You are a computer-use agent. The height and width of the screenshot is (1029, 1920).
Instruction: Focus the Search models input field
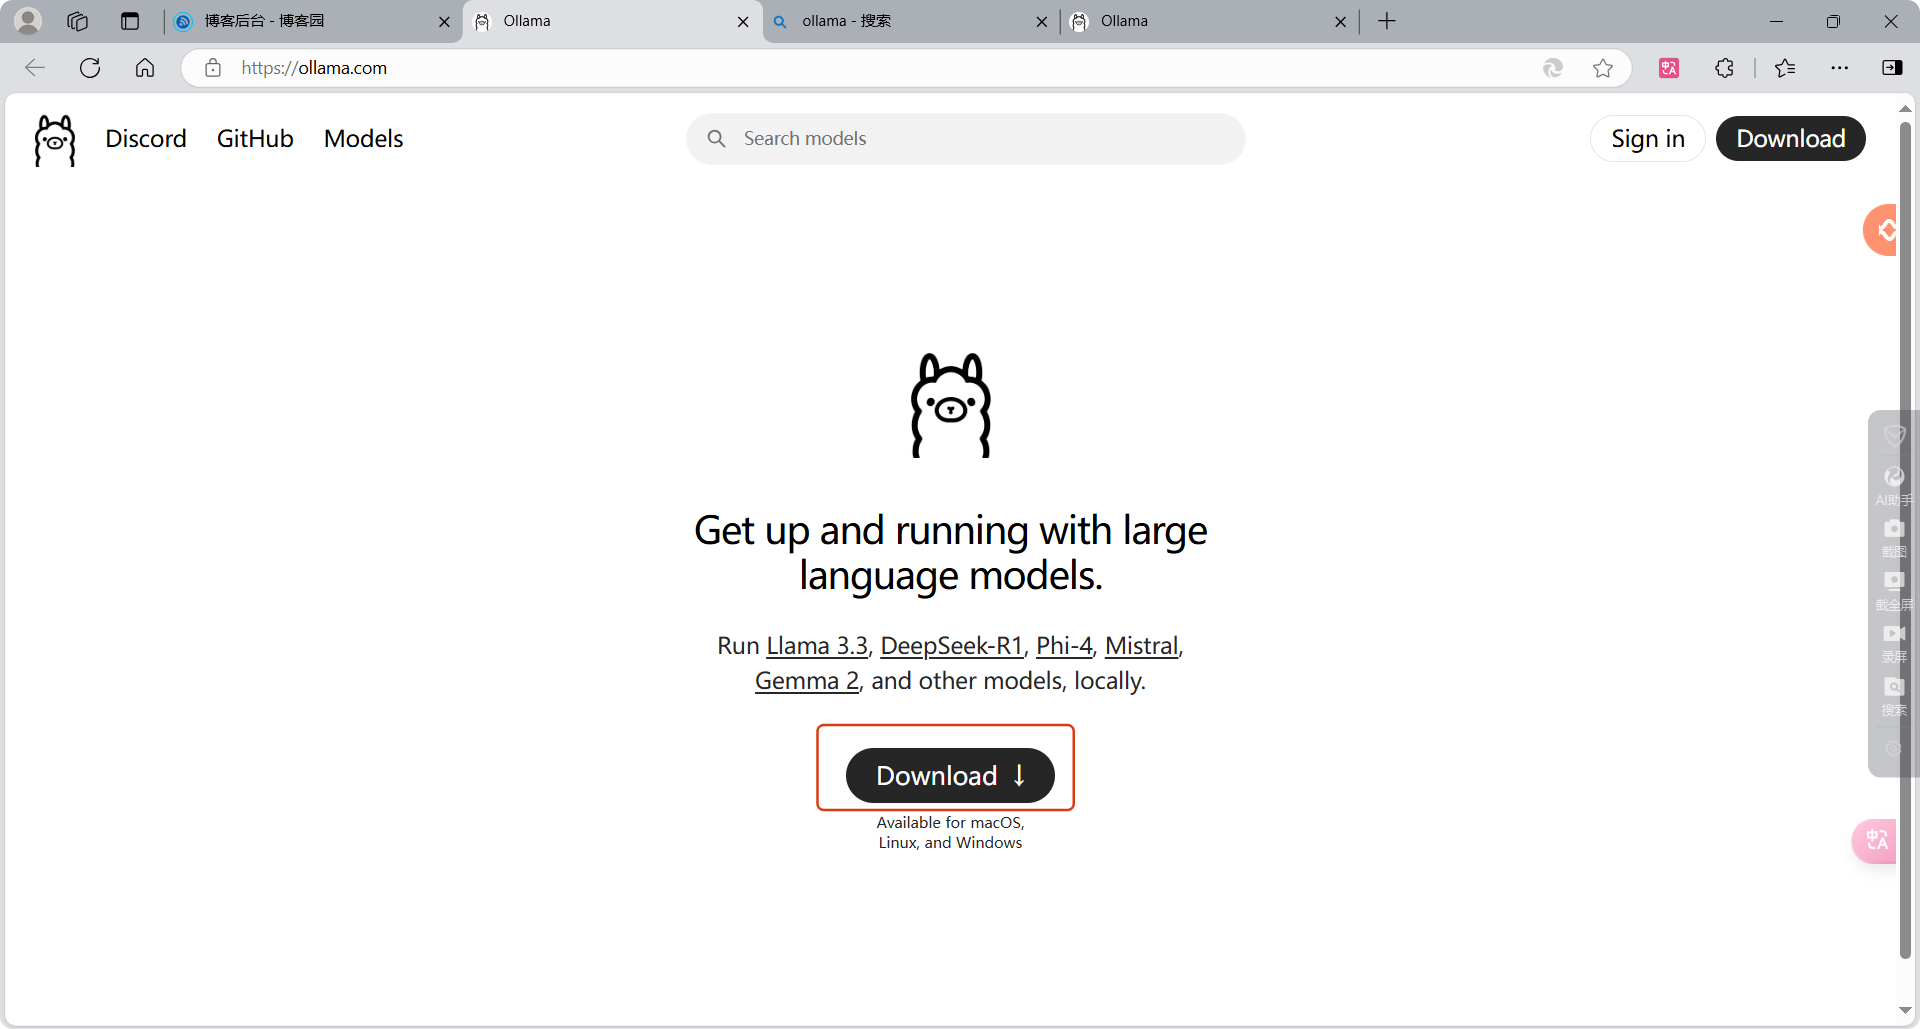click(x=966, y=139)
